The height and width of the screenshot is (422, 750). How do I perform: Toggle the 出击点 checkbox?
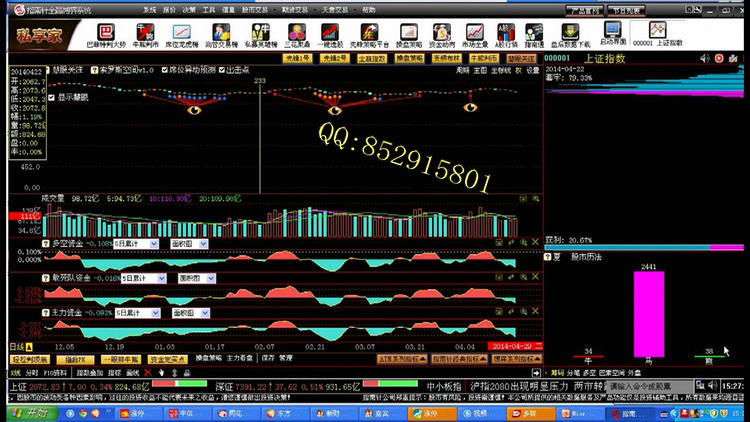[221, 70]
